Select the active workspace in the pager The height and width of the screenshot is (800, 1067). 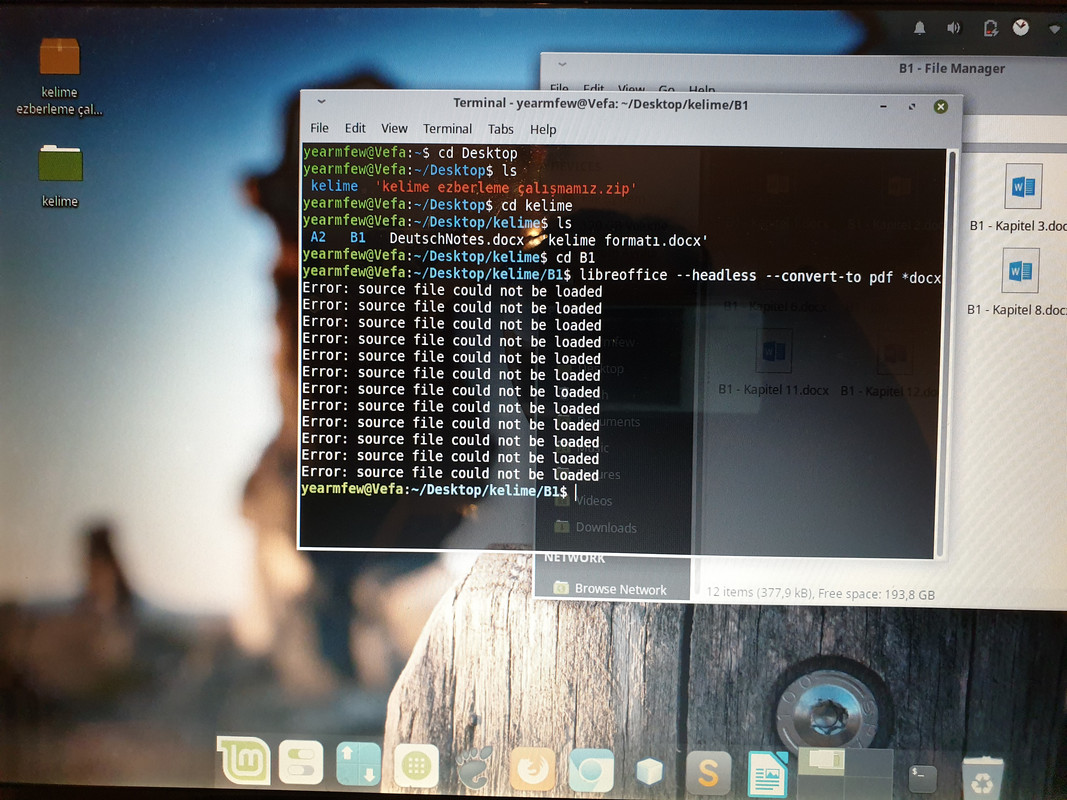point(821,761)
